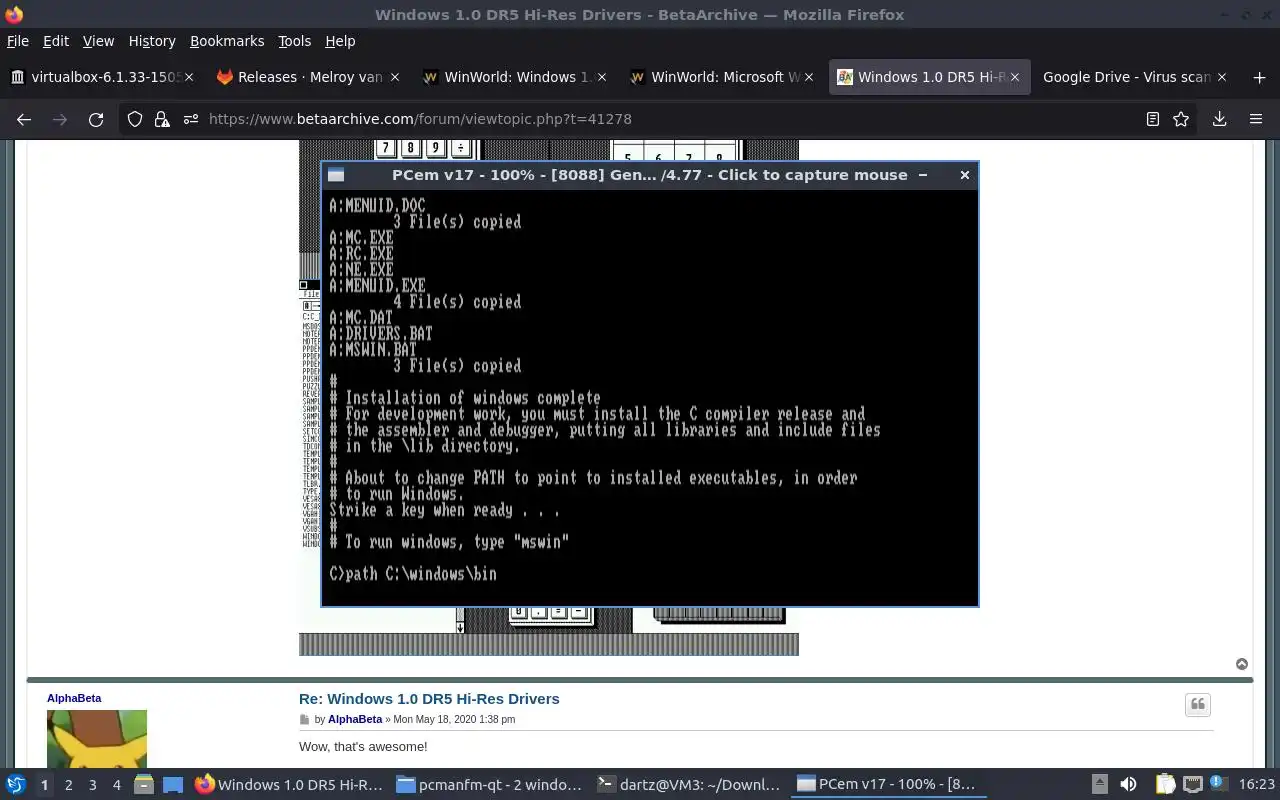Click the system clock showing 16:23
1280x800 pixels.
(x=1257, y=785)
